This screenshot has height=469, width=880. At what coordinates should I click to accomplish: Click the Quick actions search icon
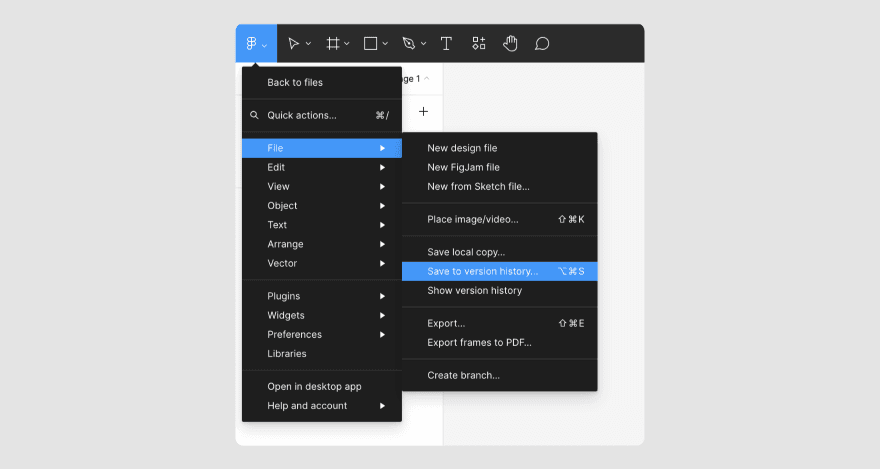coord(254,115)
